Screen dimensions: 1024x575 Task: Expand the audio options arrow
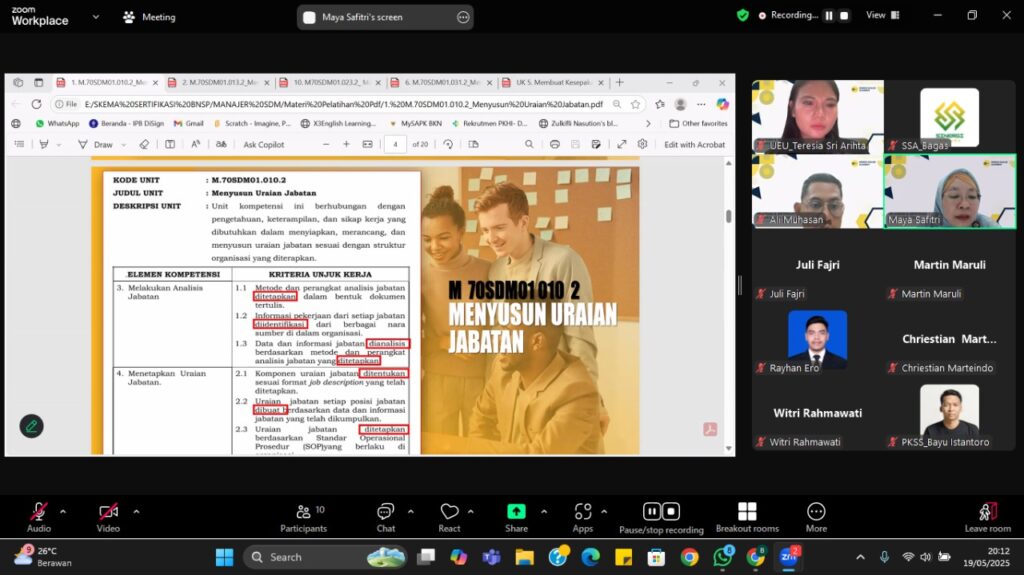click(x=63, y=511)
